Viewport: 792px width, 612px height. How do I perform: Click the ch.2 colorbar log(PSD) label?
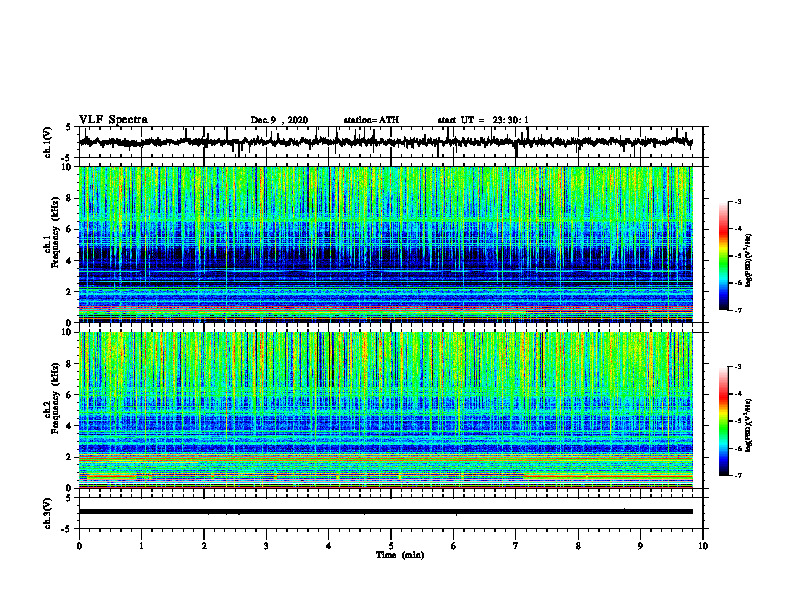[750, 425]
